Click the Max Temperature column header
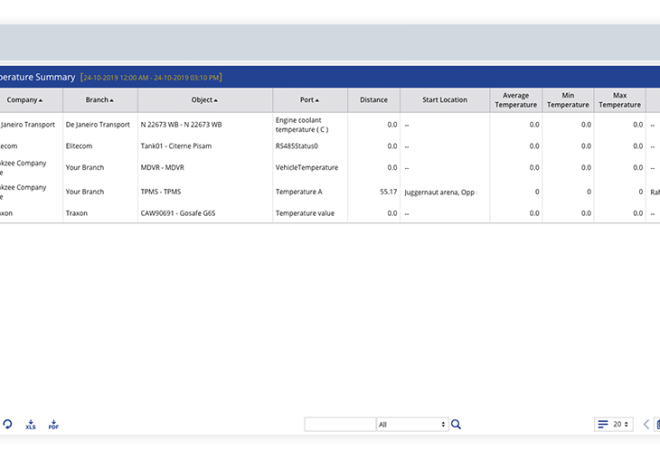Image resolution: width=660 pixels, height=460 pixels. click(619, 100)
